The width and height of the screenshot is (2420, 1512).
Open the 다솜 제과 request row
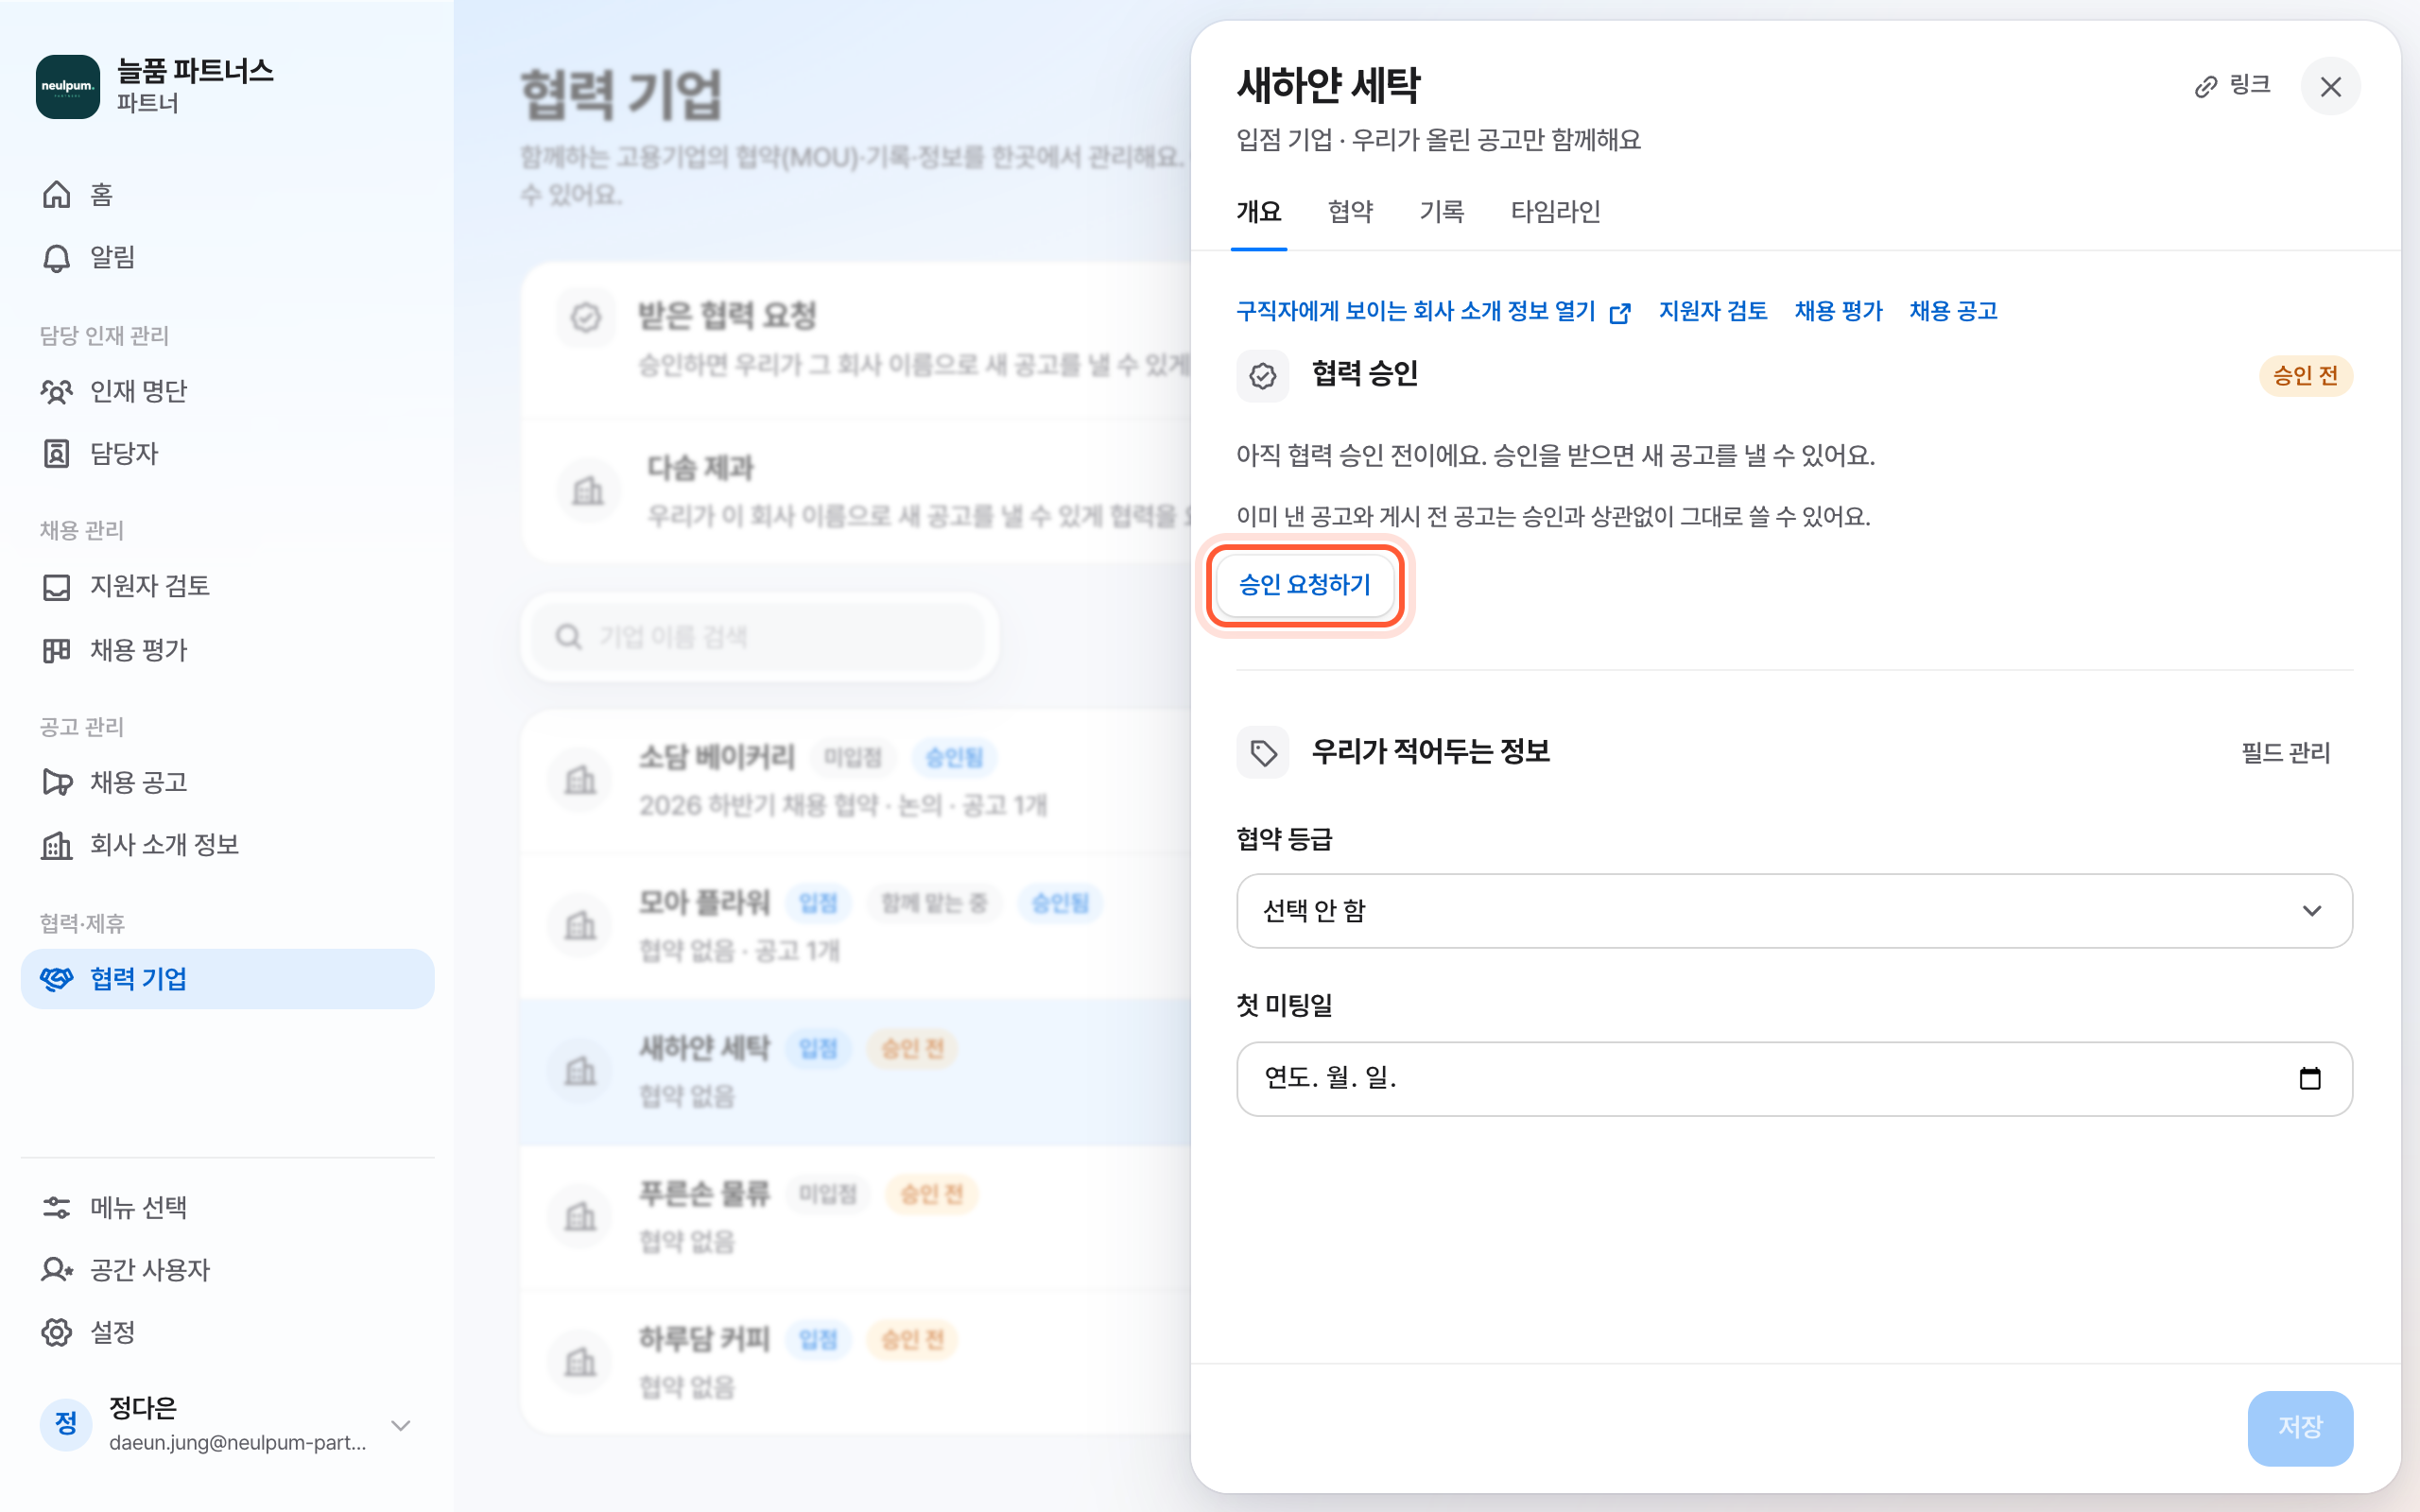pyautogui.click(x=856, y=491)
